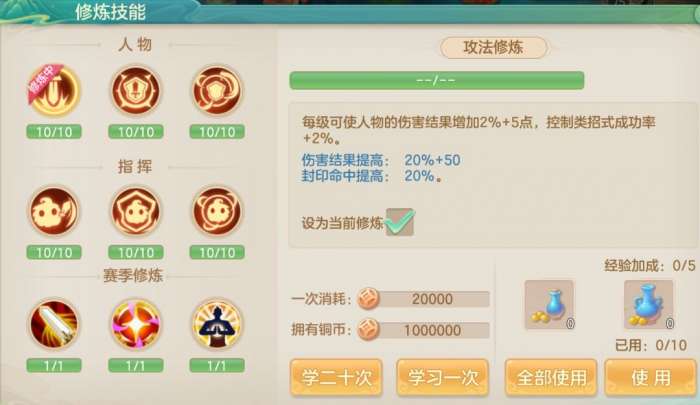
Task: Select the second 人物 skill with sword-shield emblem
Action: [136, 91]
